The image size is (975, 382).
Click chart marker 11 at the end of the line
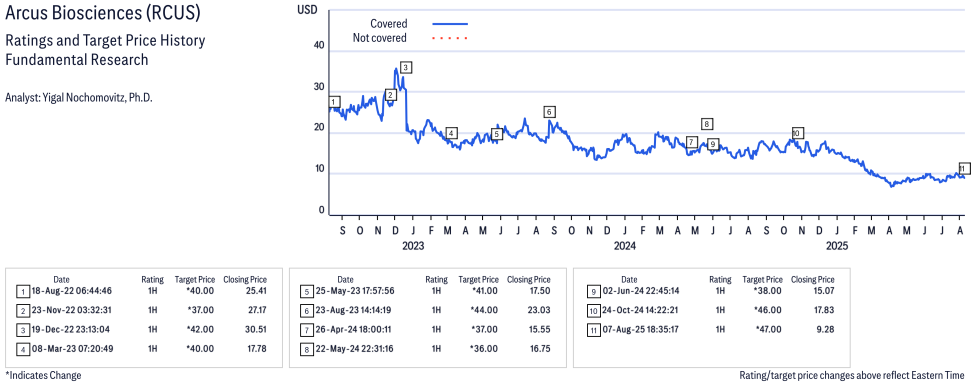(963, 169)
